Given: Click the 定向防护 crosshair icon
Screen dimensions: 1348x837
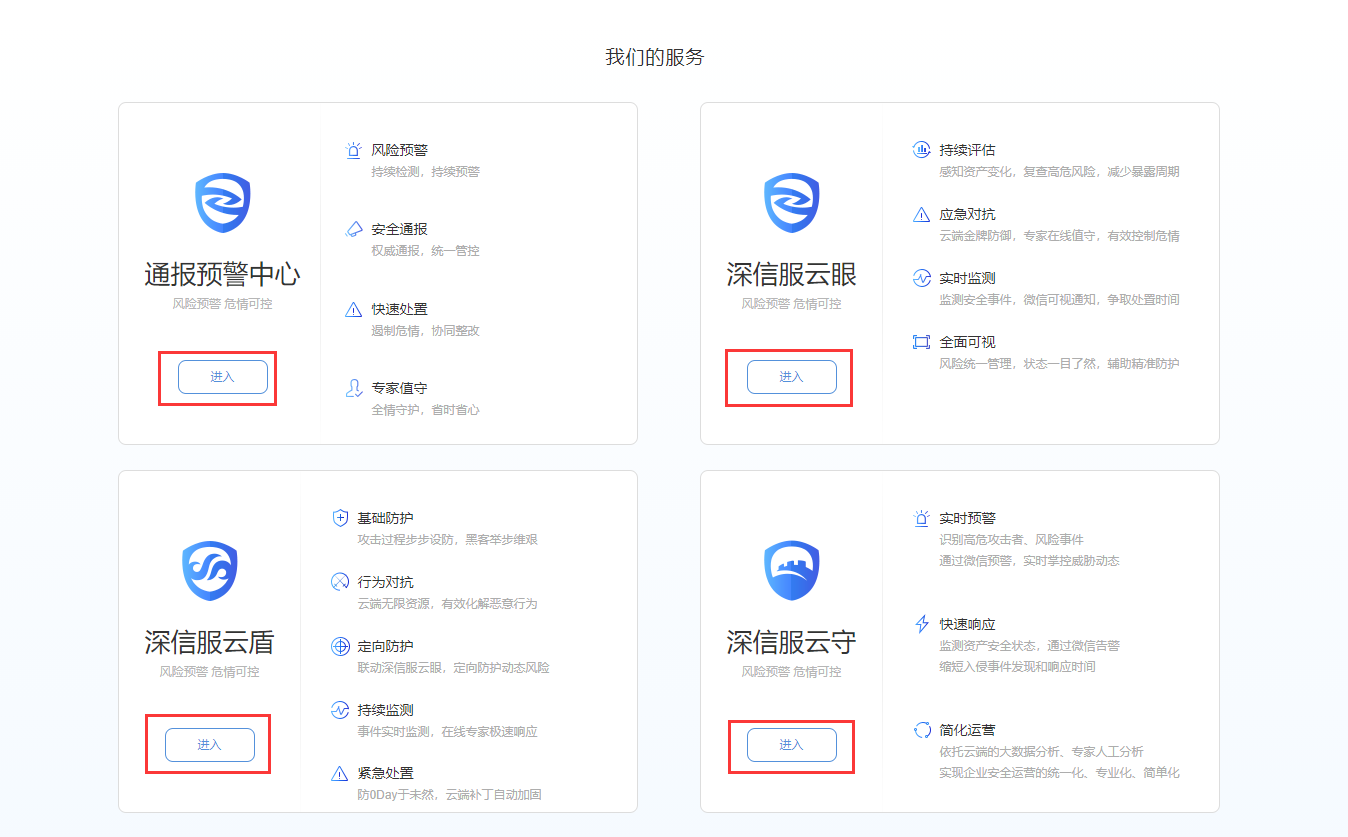Looking at the screenshot, I should (x=340, y=646).
